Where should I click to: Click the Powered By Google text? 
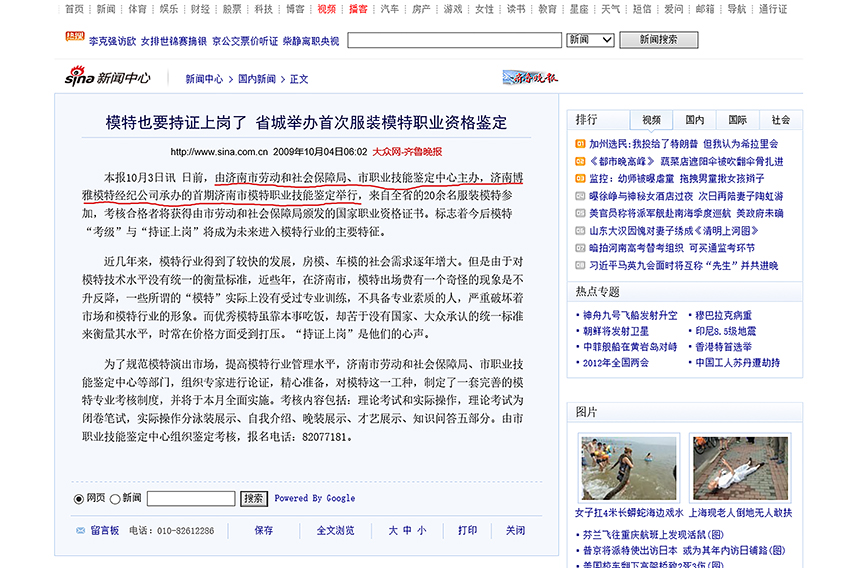click(314, 498)
